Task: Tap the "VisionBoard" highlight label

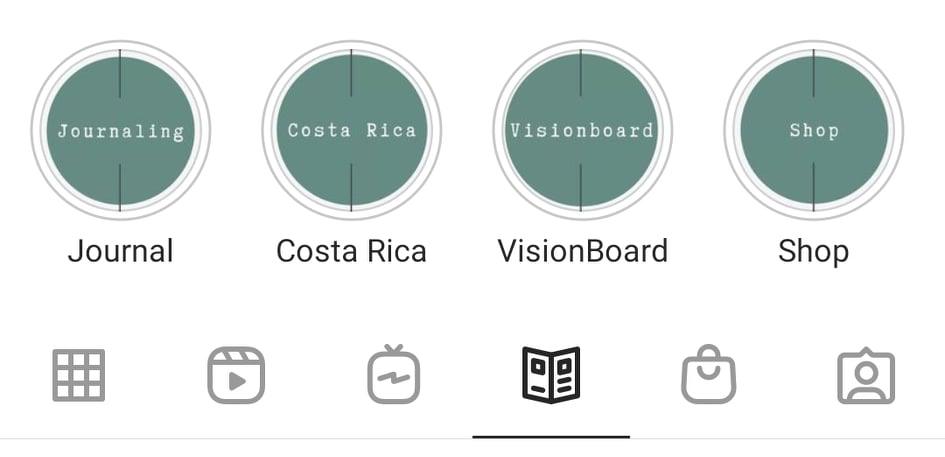Action: click(583, 251)
